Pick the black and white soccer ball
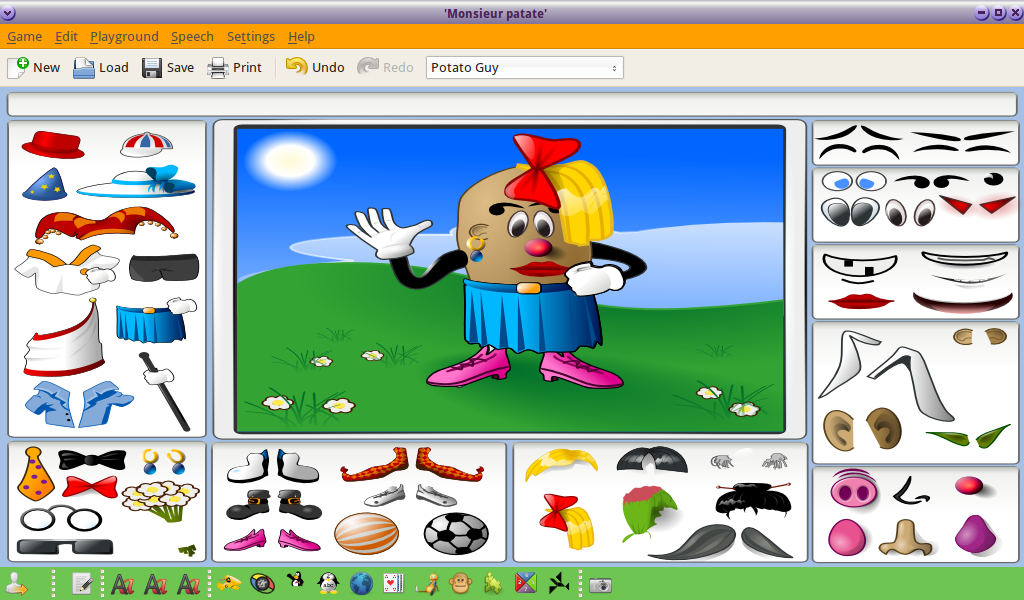This screenshot has width=1024, height=600. point(456,533)
